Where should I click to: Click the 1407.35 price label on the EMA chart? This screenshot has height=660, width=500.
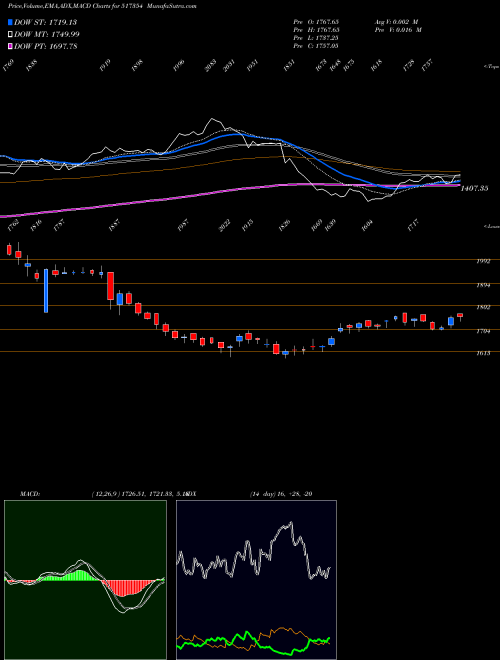click(x=474, y=189)
